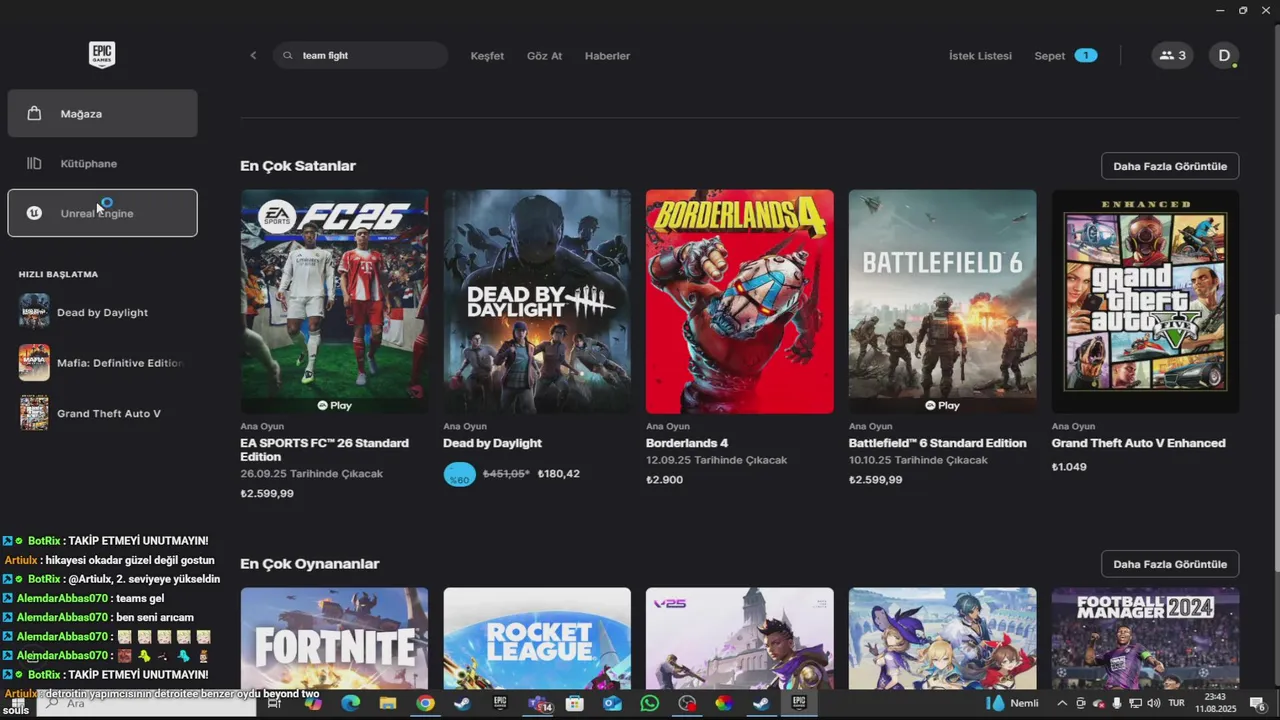Image resolution: width=1280 pixels, height=720 pixels.
Task: Click the Mağaza shopping bag icon
Action: (34, 113)
